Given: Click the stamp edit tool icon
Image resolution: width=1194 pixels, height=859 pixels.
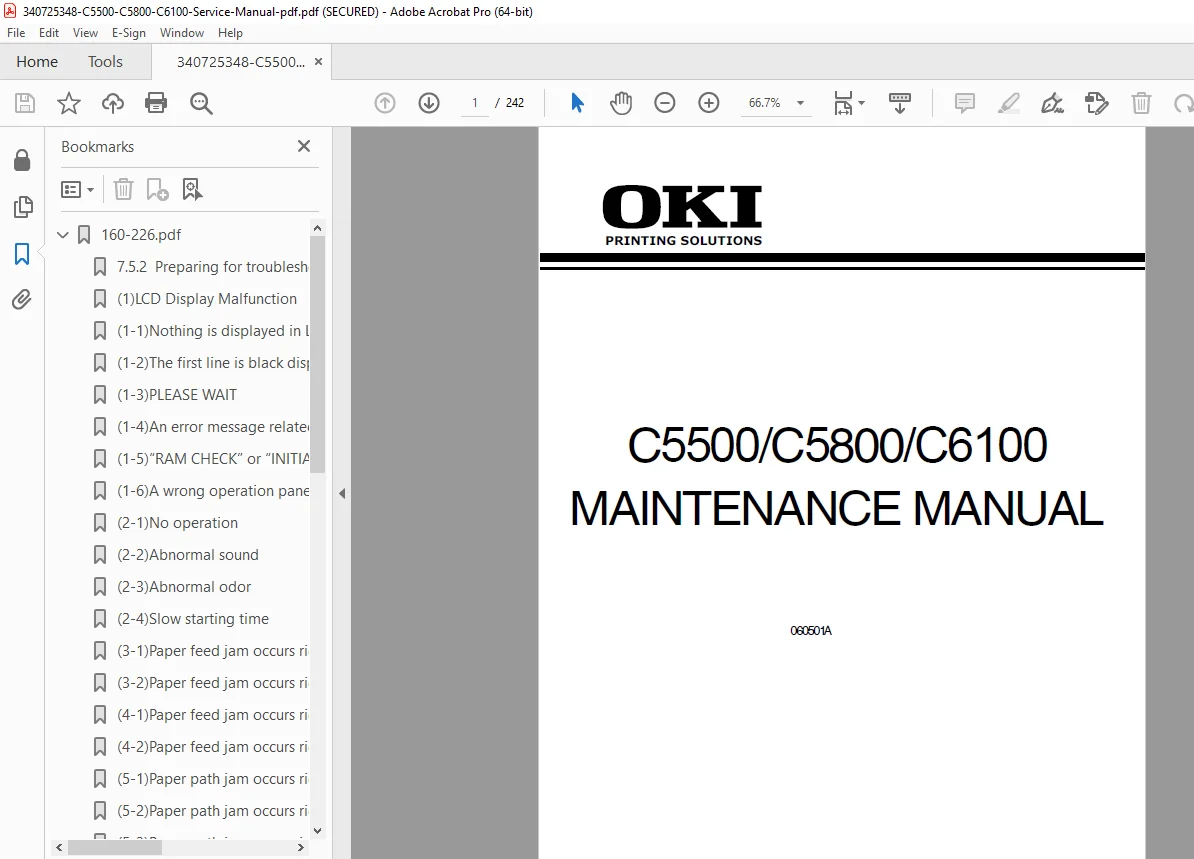Looking at the screenshot, I should [x=1097, y=103].
